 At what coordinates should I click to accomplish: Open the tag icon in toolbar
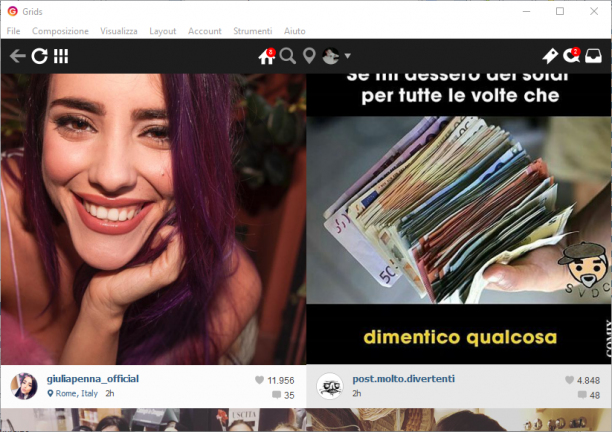pos(550,56)
